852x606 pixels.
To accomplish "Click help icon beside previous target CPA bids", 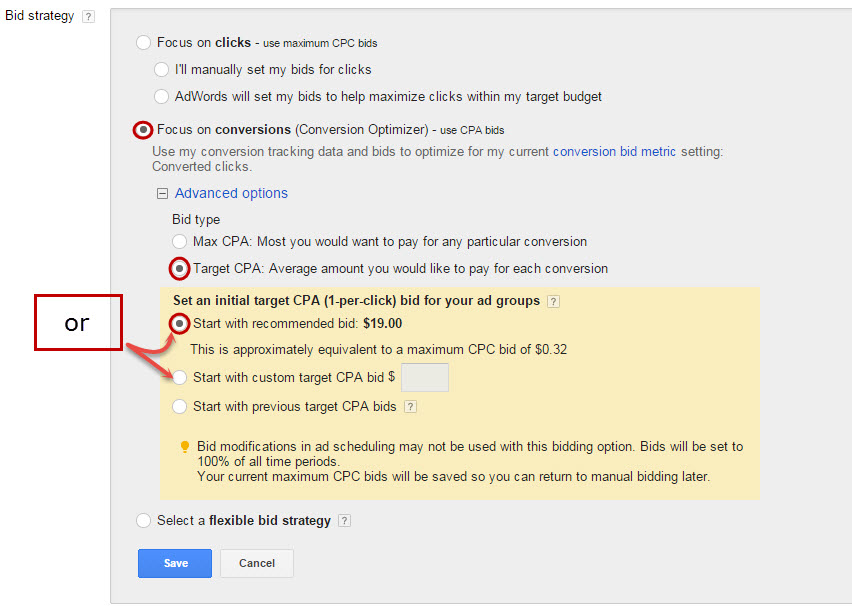I will coord(410,407).
